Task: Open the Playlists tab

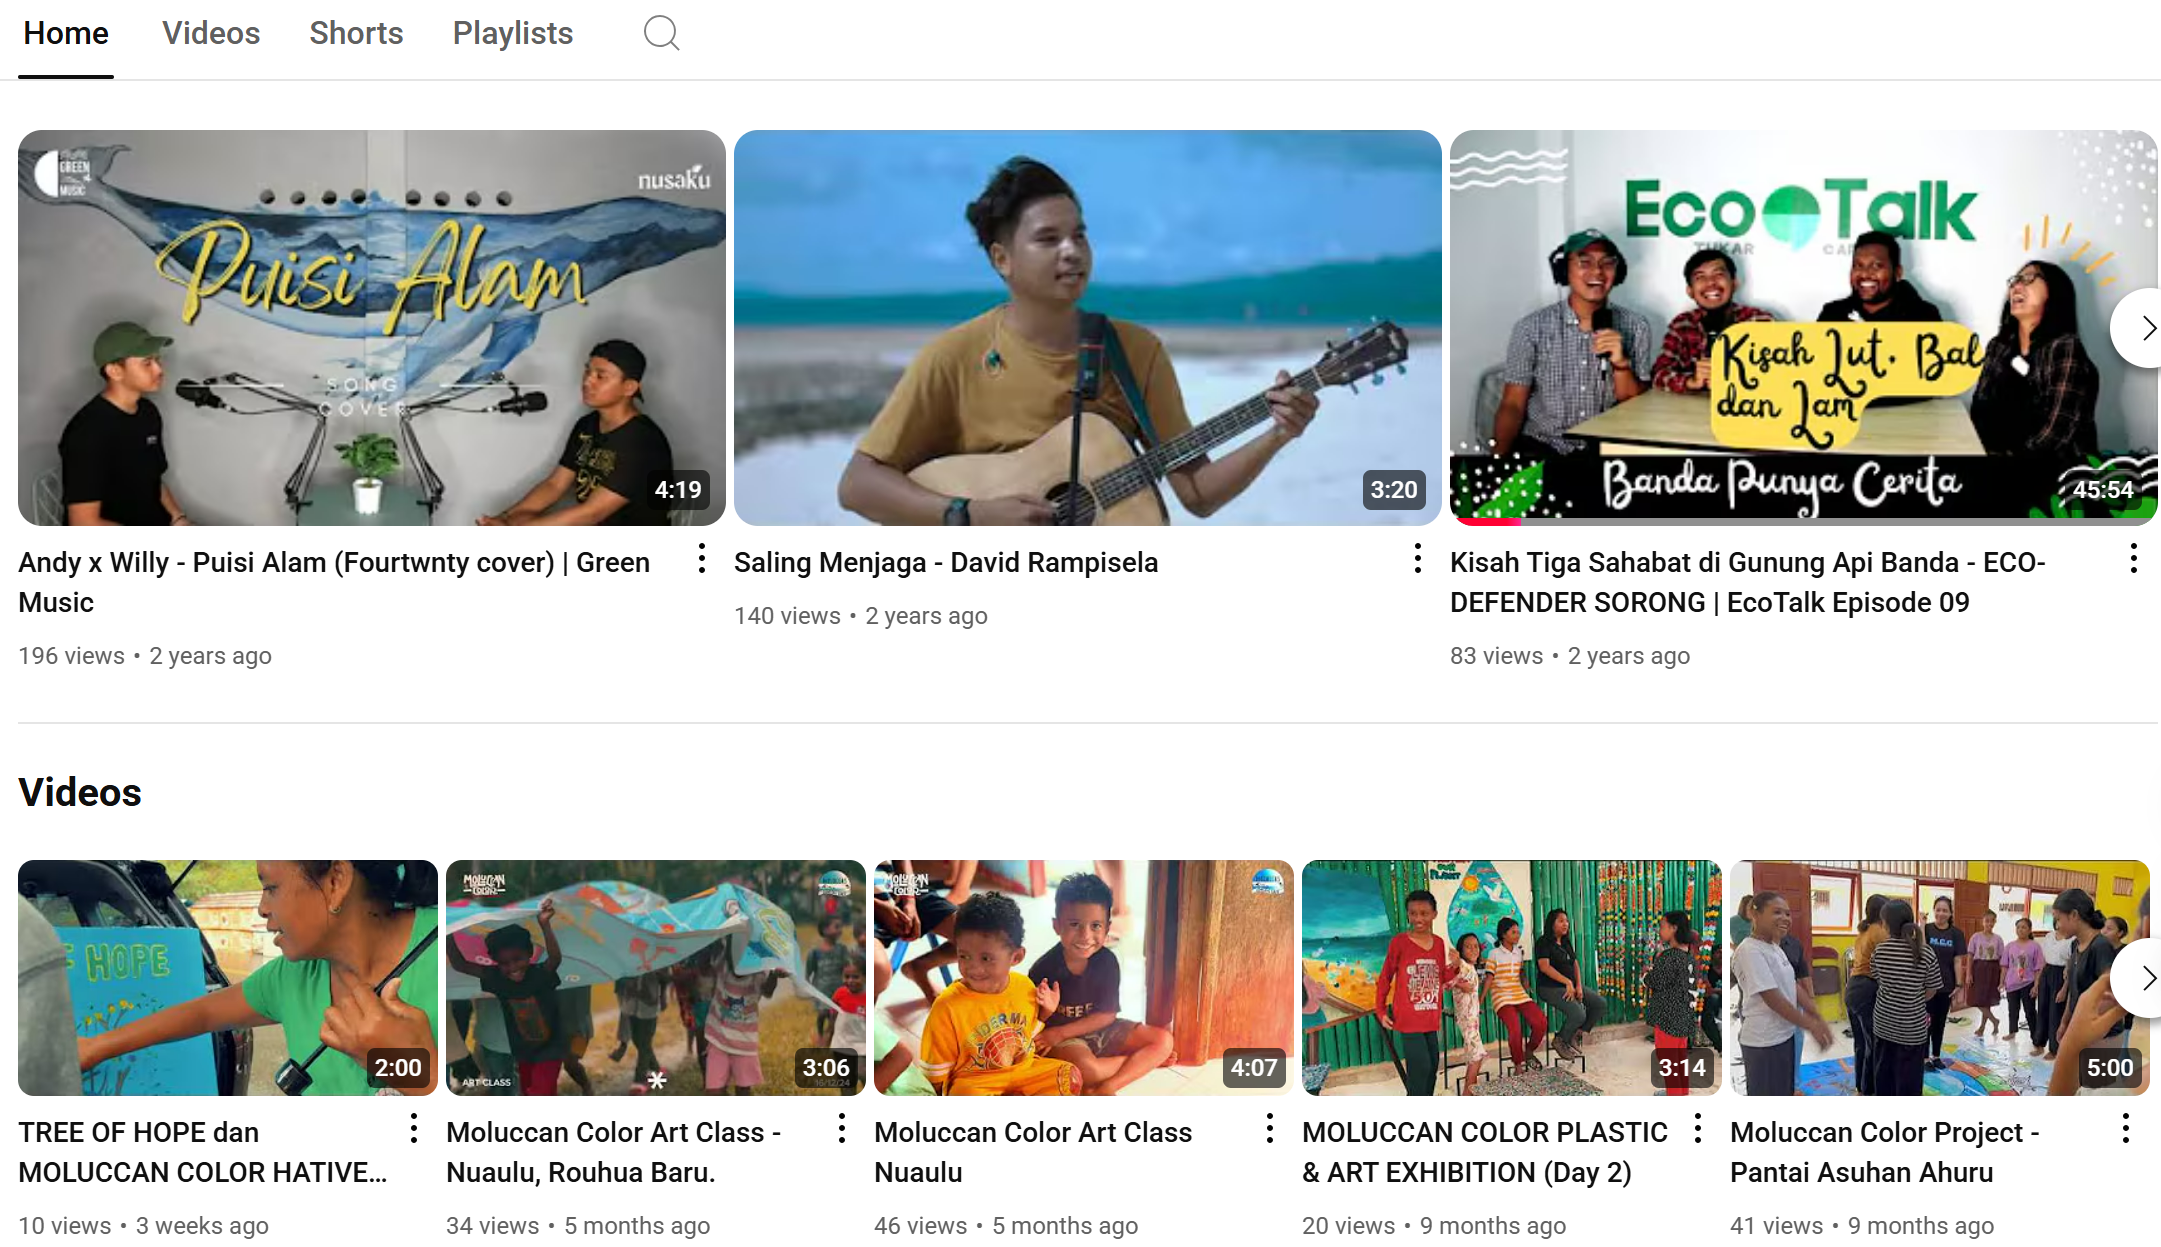Action: pos(512,33)
